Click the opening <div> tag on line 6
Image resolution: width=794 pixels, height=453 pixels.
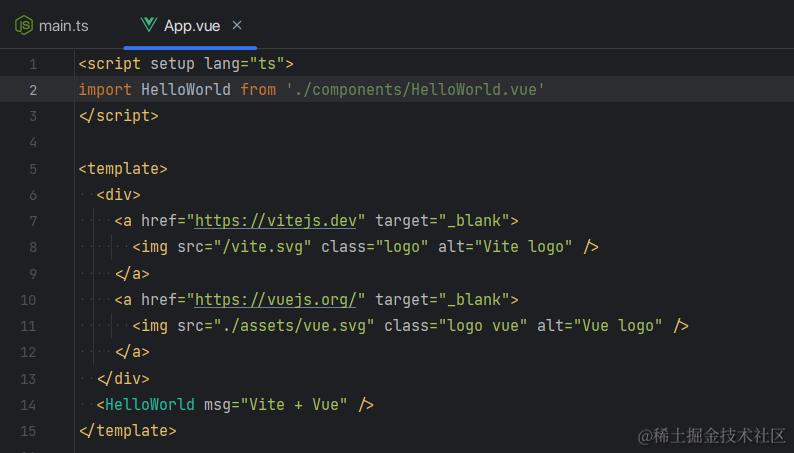coord(118,195)
